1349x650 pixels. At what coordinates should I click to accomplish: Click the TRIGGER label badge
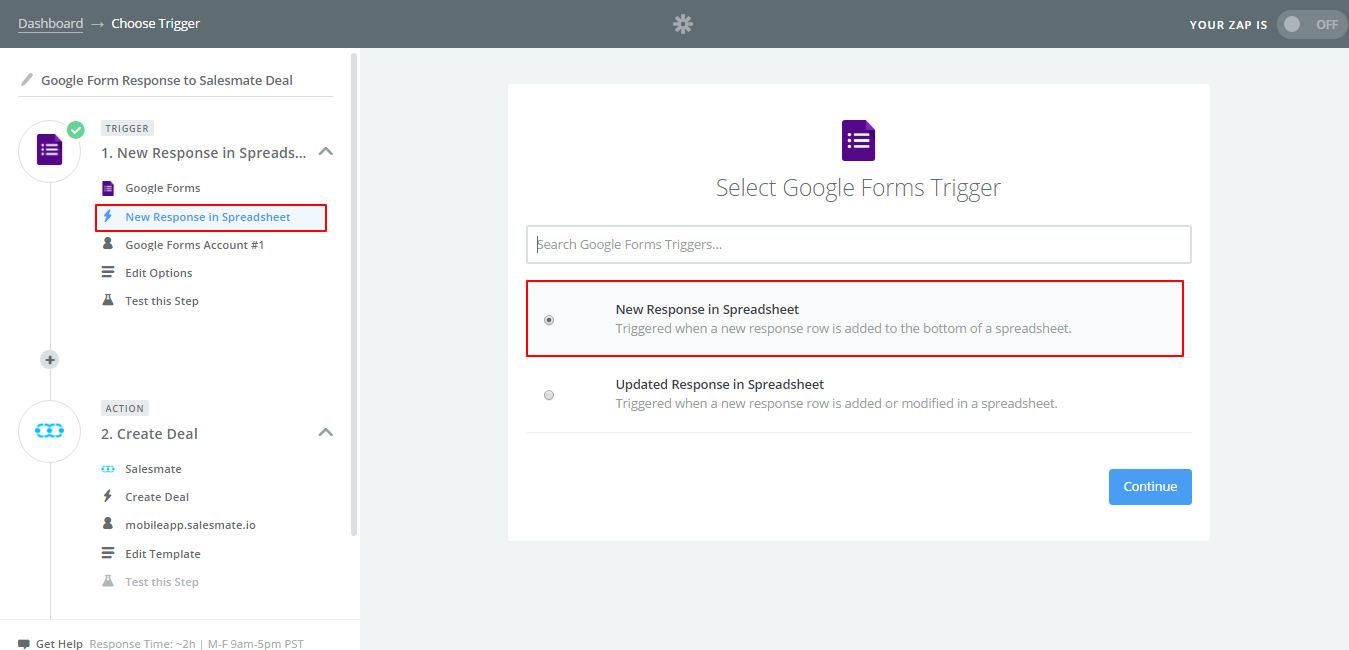pos(127,128)
